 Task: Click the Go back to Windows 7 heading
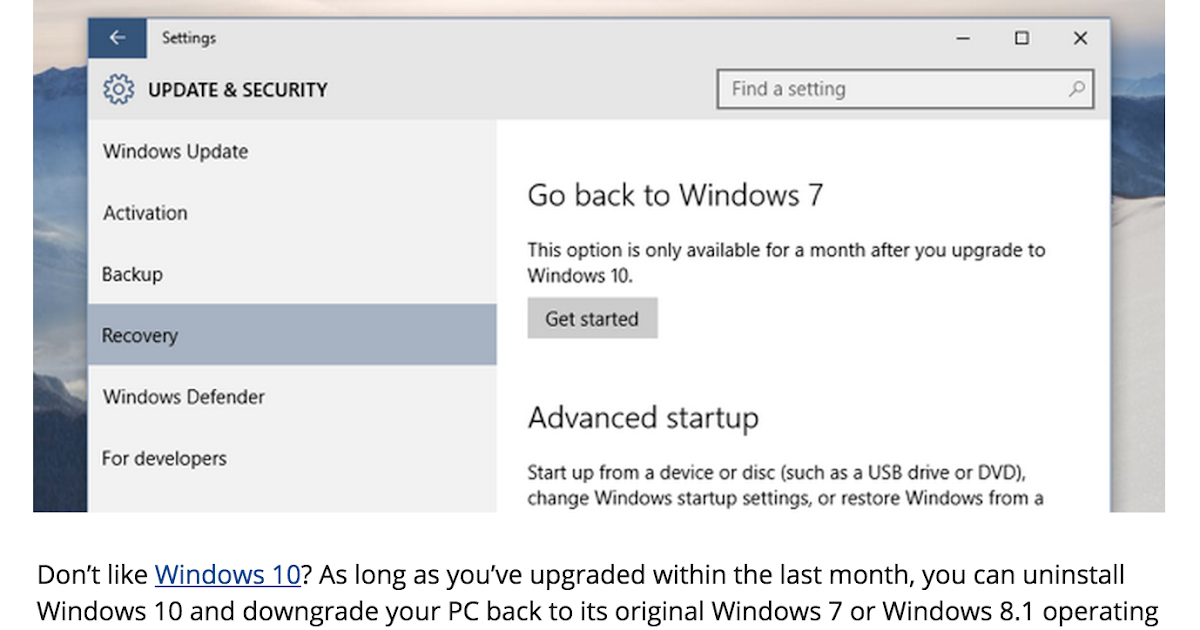(675, 195)
